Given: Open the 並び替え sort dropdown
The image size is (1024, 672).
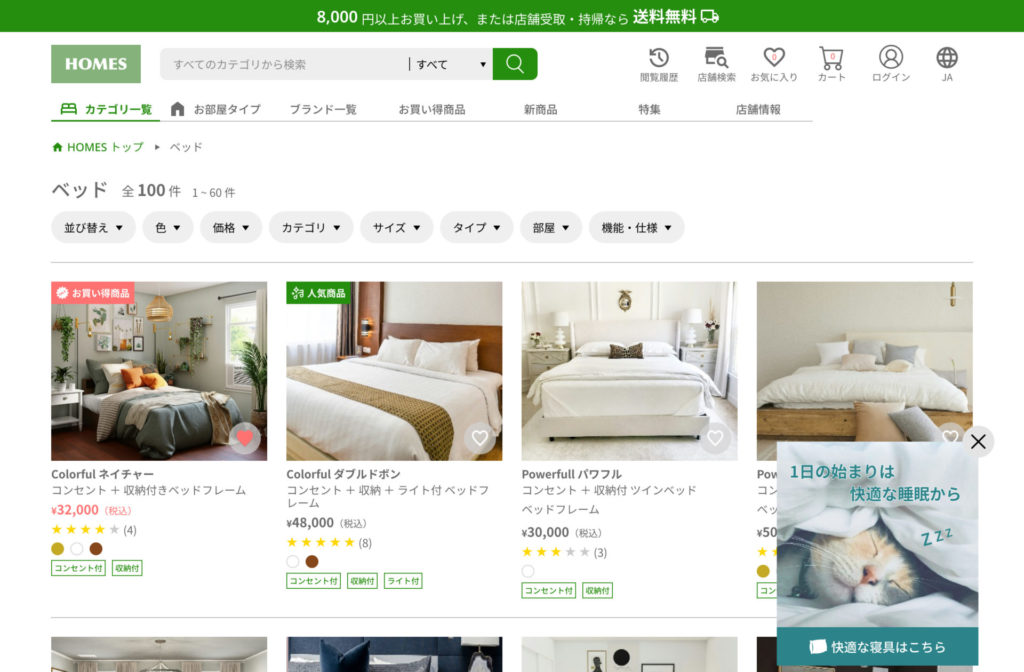Looking at the screenshot, I should (93, 227).
